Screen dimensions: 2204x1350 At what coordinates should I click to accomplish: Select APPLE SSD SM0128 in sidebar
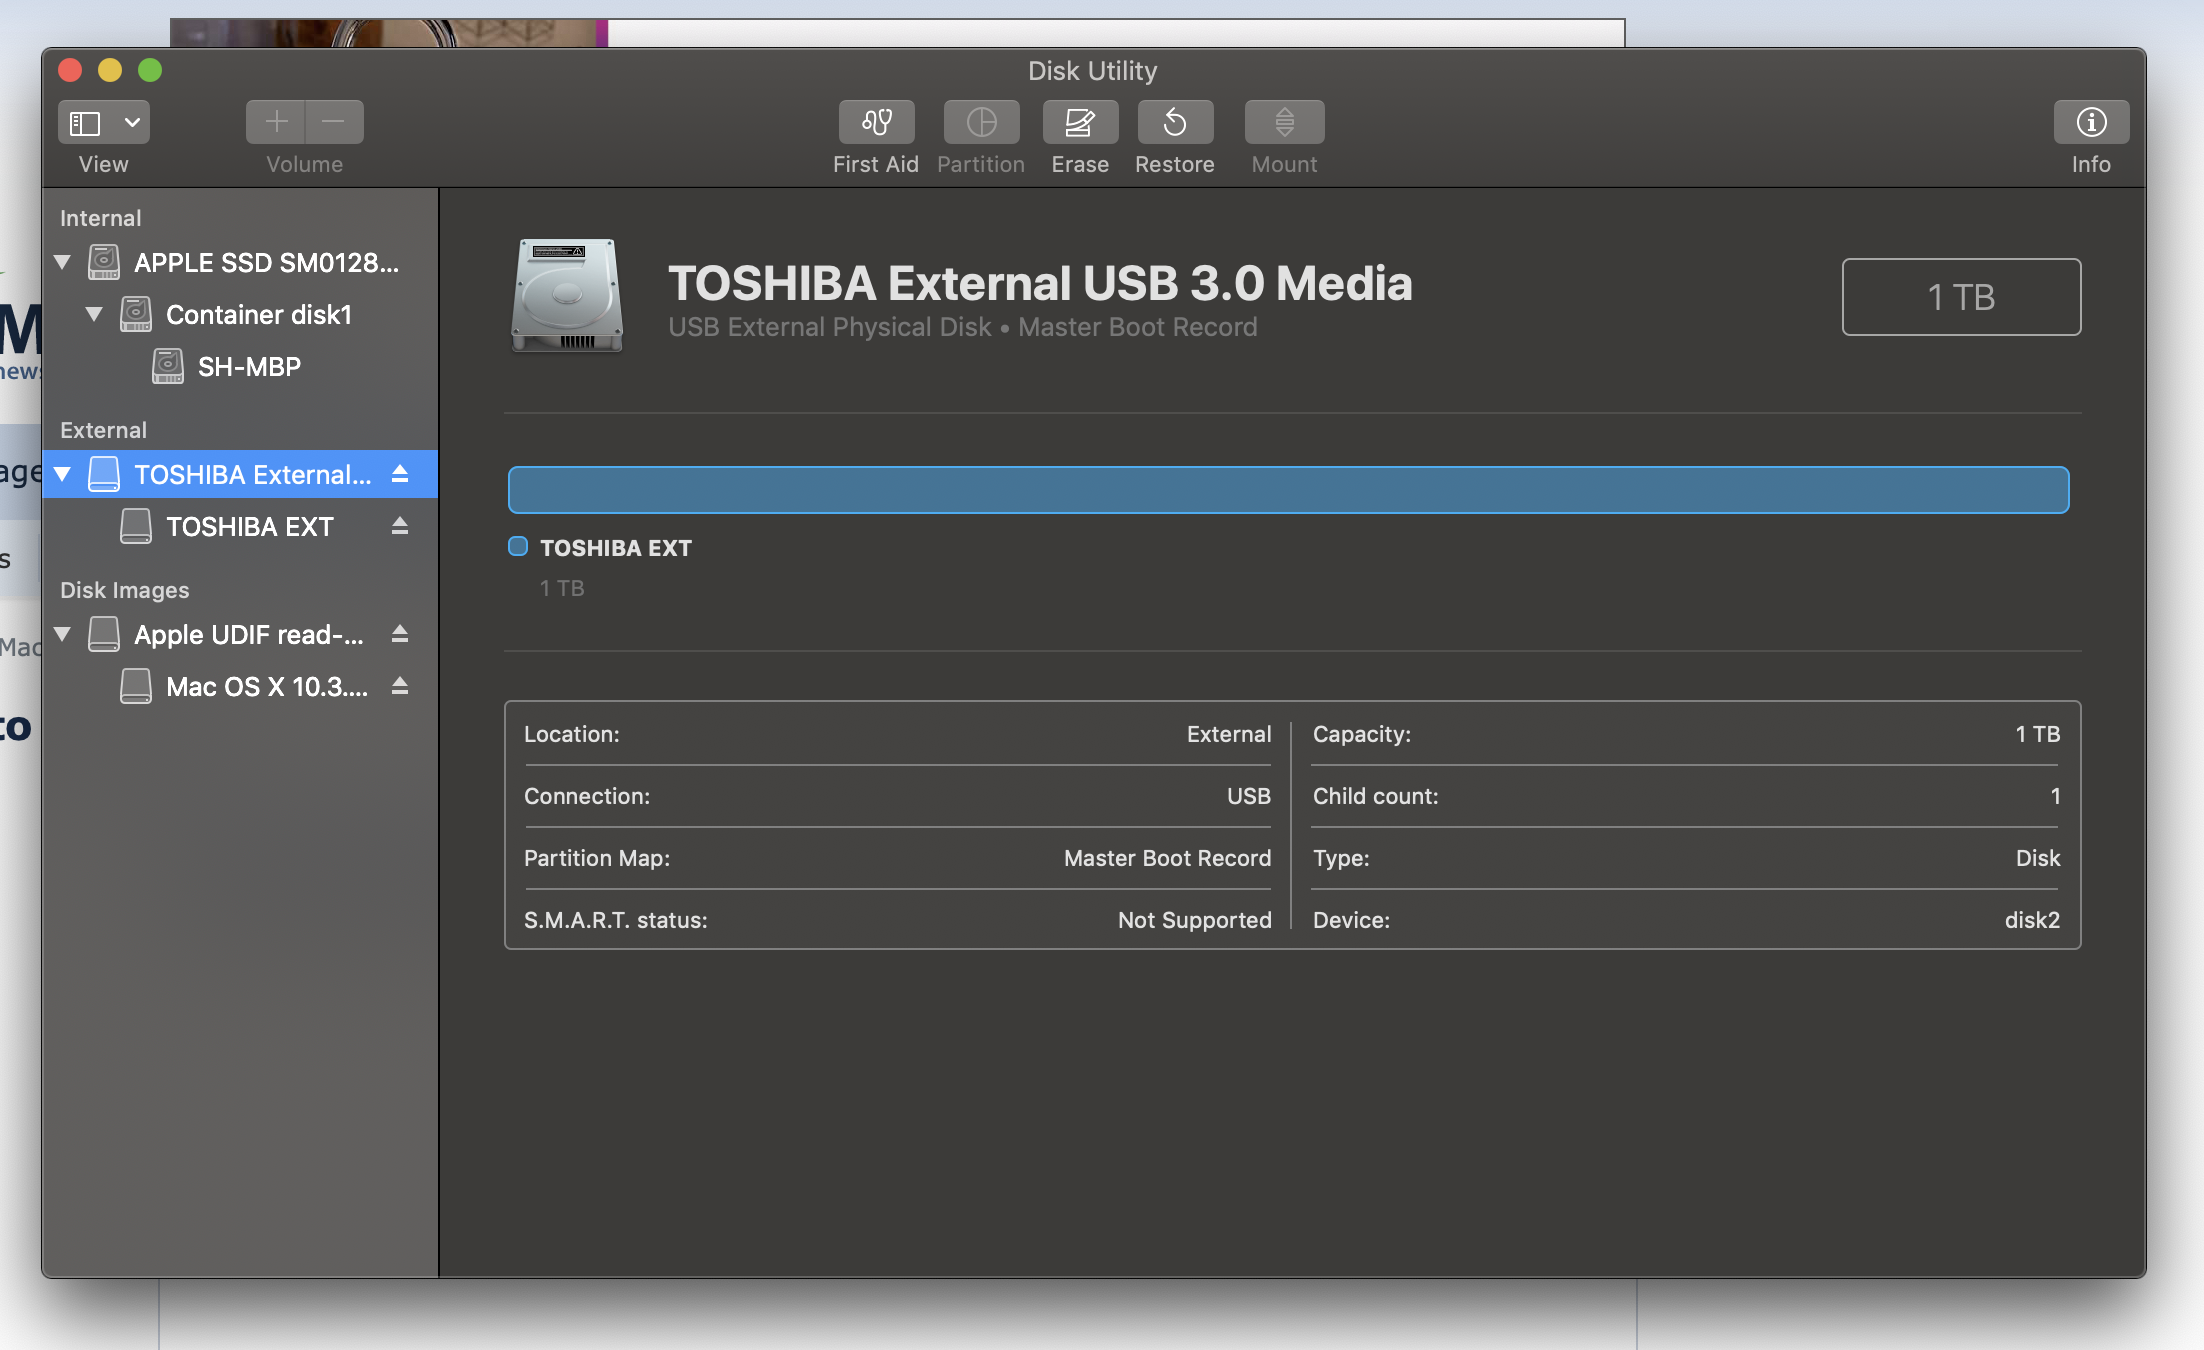pyautogui.click(x=240, y=262)
